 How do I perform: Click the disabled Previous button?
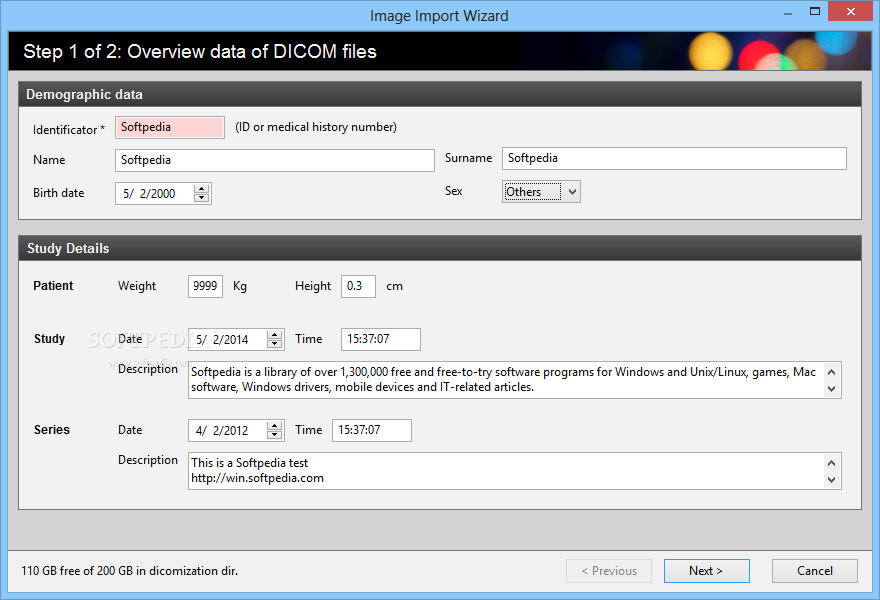609,571
